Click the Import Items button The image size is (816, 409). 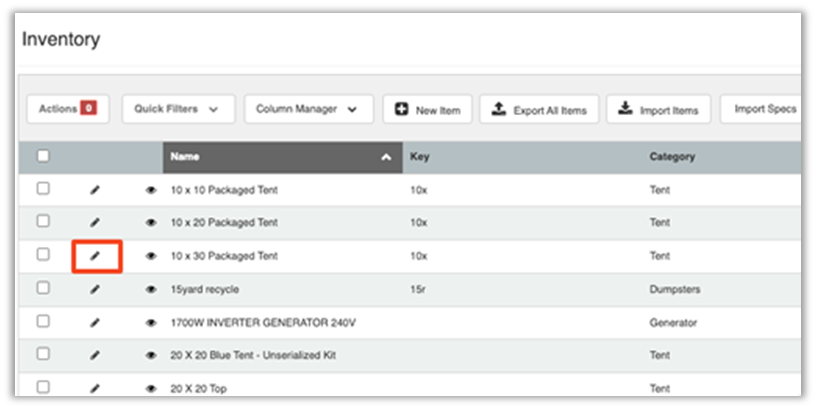tap(658, 110)
